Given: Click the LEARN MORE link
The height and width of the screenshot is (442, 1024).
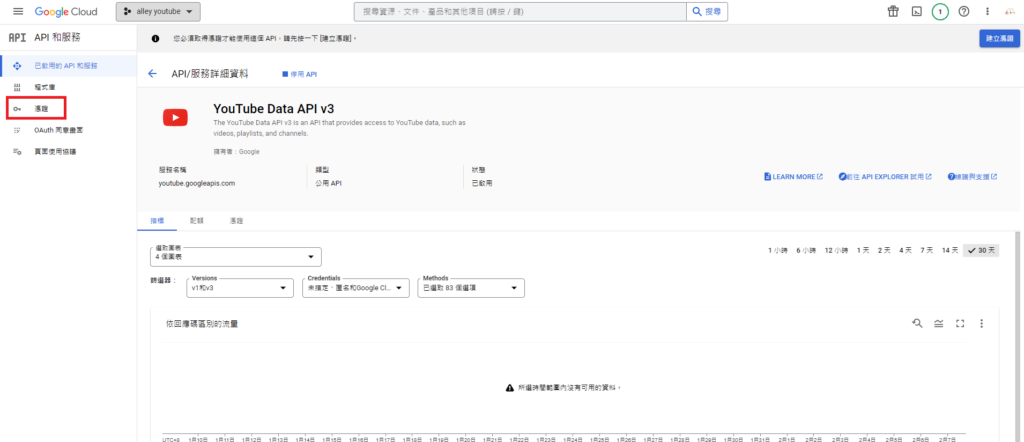Looking at the screenshot, I should pyautogui.click(x=793, y=177).
